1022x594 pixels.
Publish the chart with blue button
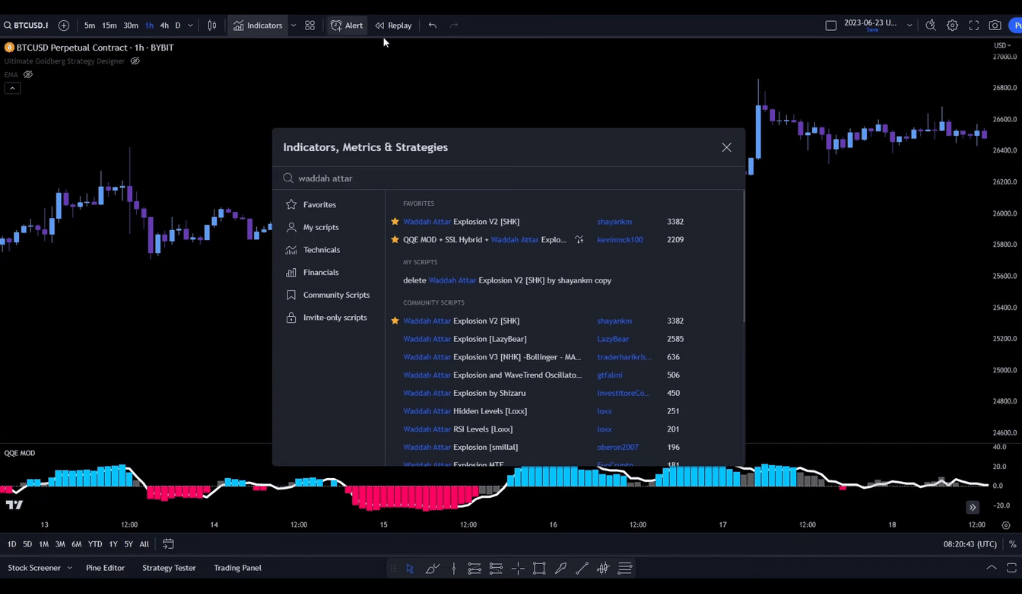pos(1015,25)
